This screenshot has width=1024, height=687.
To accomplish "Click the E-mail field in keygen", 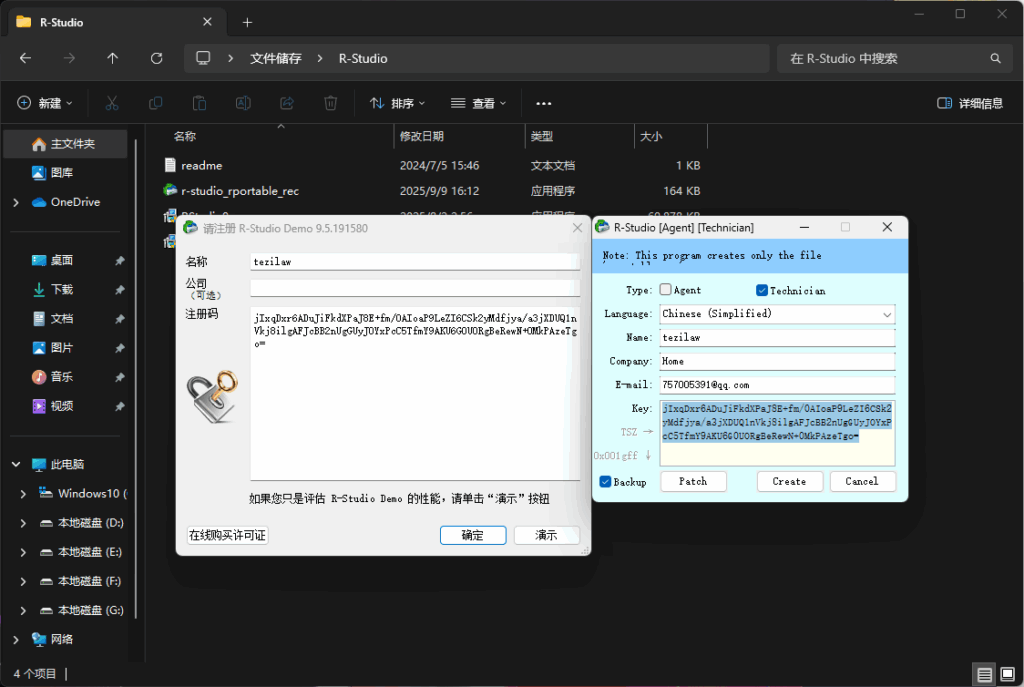I will pos(777,385).
